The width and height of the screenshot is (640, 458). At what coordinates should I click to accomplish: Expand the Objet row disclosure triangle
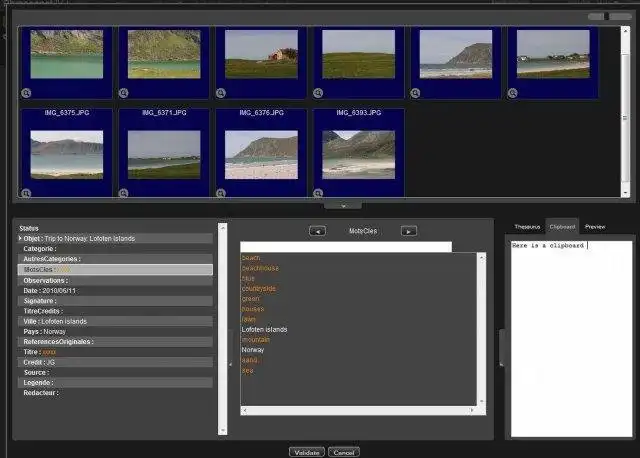click(20, 238)
